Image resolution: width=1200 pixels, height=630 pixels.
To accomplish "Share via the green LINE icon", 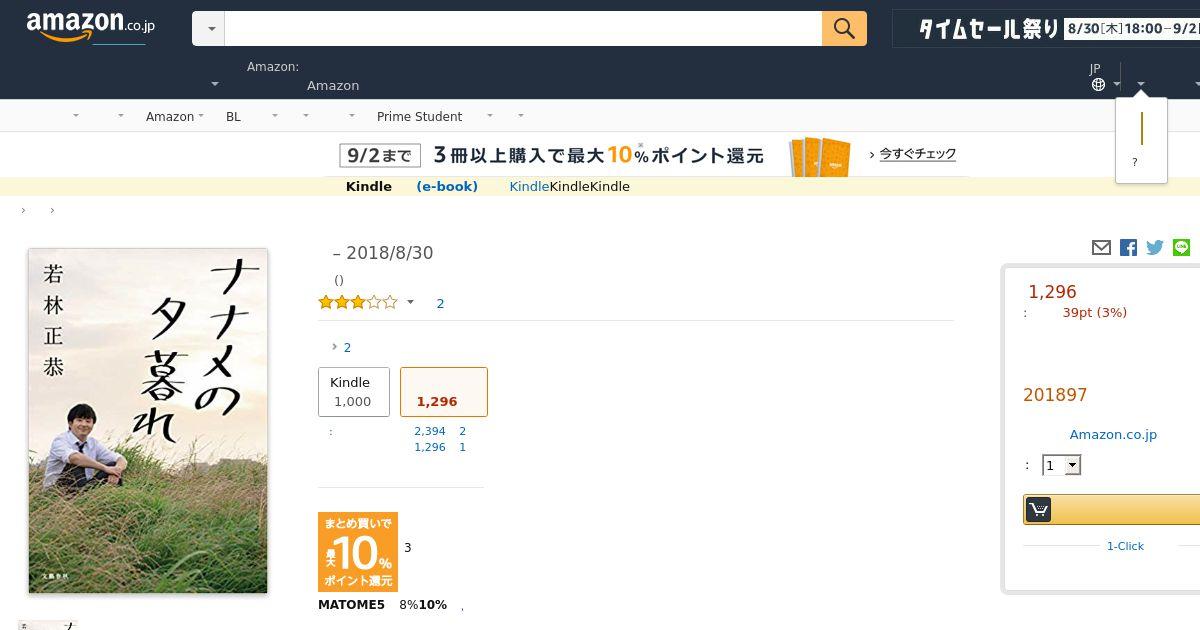I will point(1181,247).
